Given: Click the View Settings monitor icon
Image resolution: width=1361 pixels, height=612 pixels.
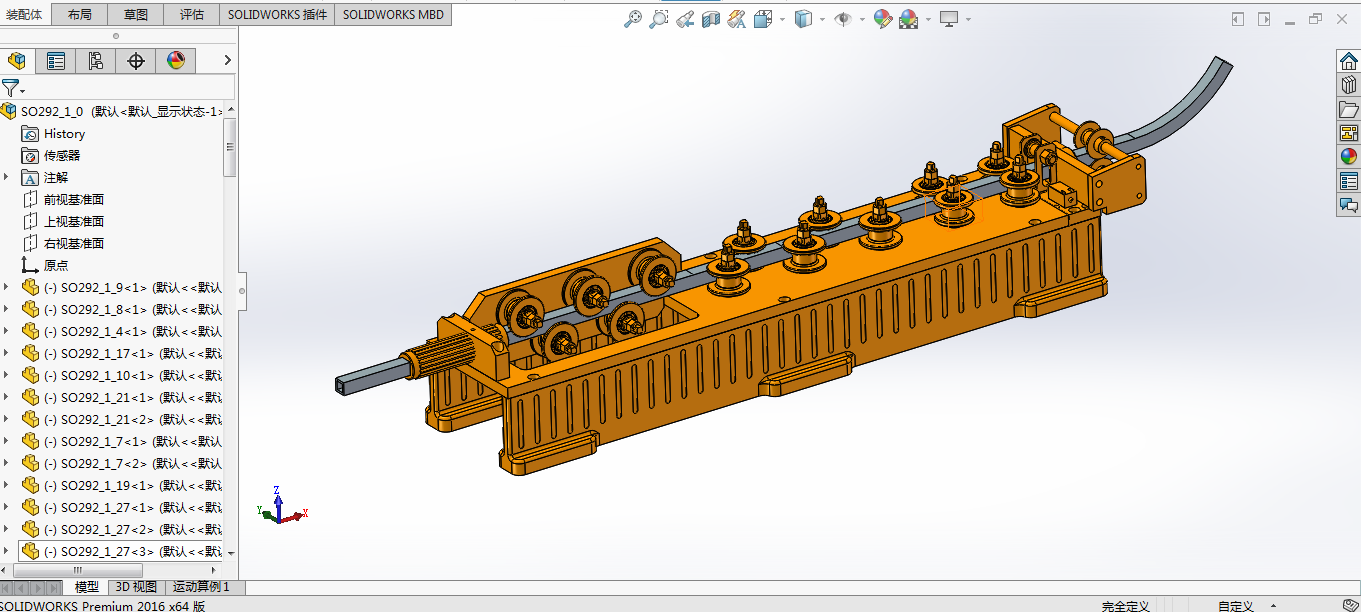Looking at the screenshot, I should pyautogui.click(x=949, y=19).
